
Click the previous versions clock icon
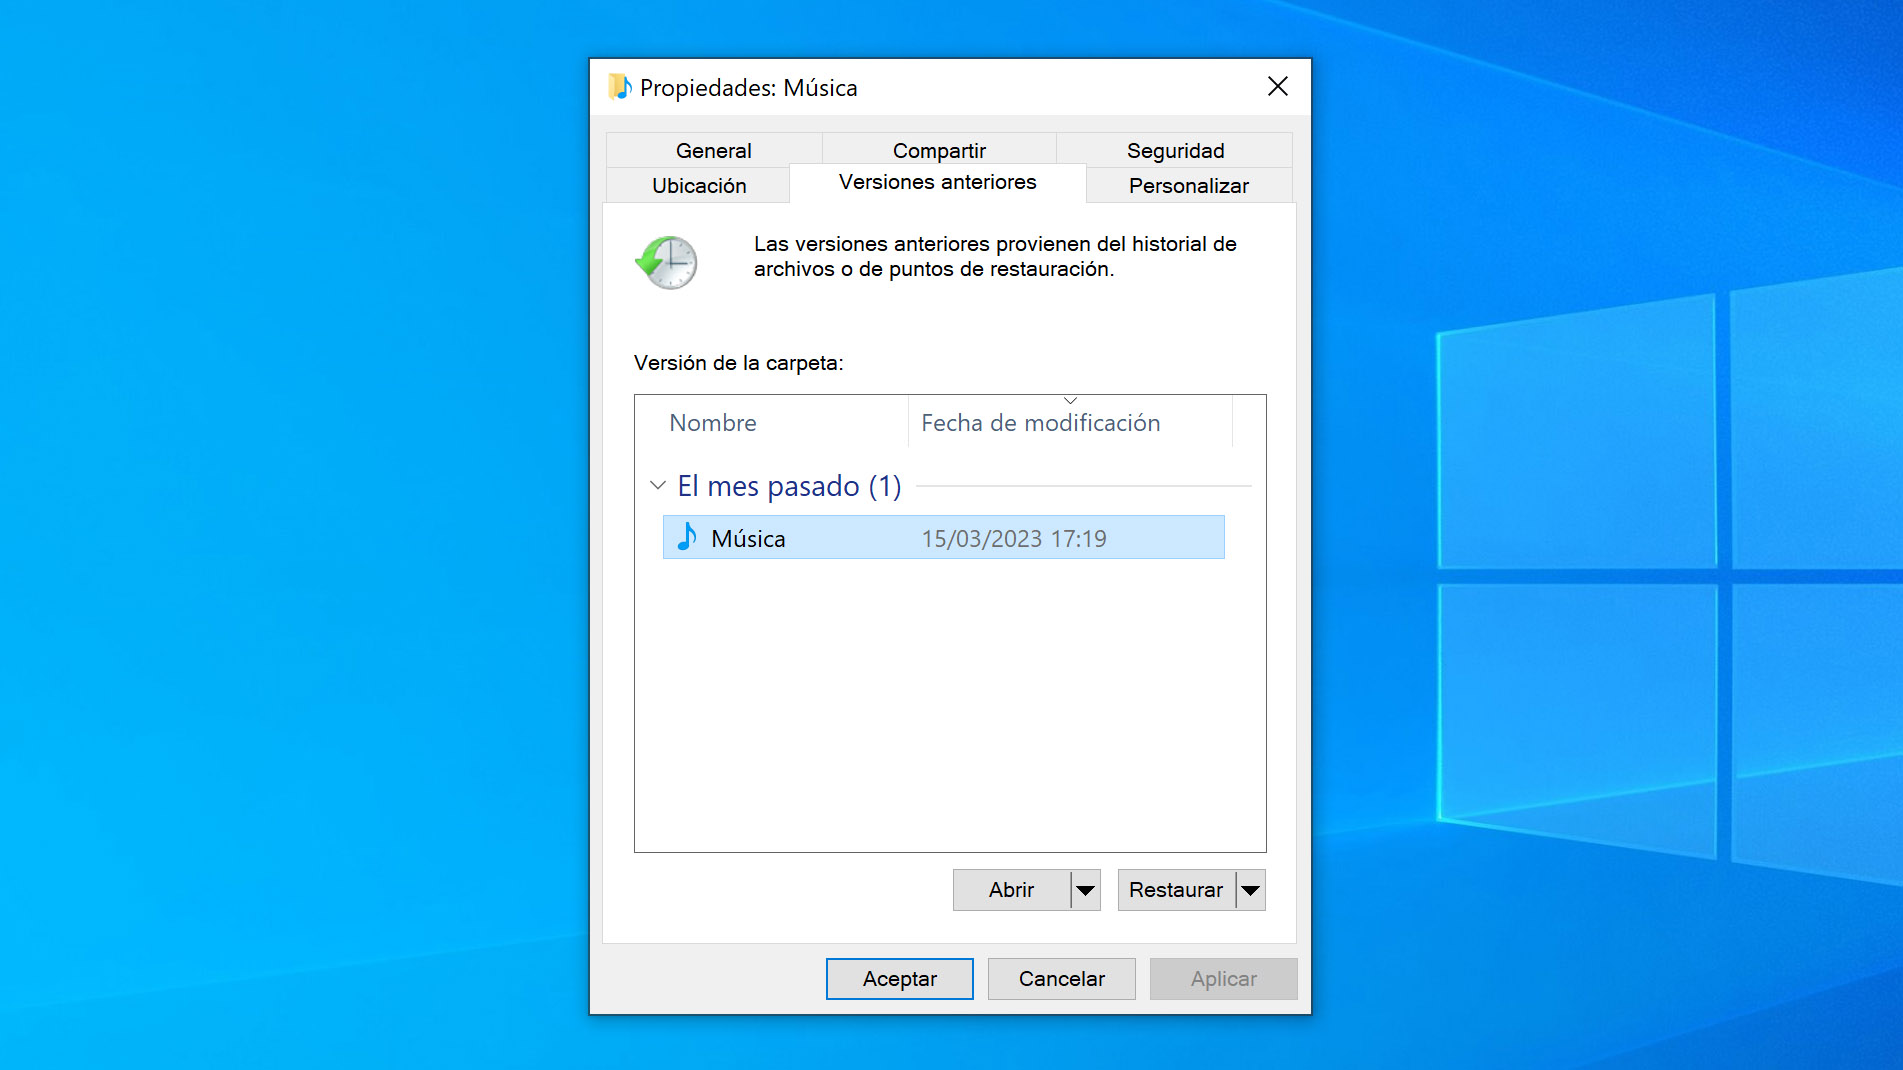(x=666, y=262)
